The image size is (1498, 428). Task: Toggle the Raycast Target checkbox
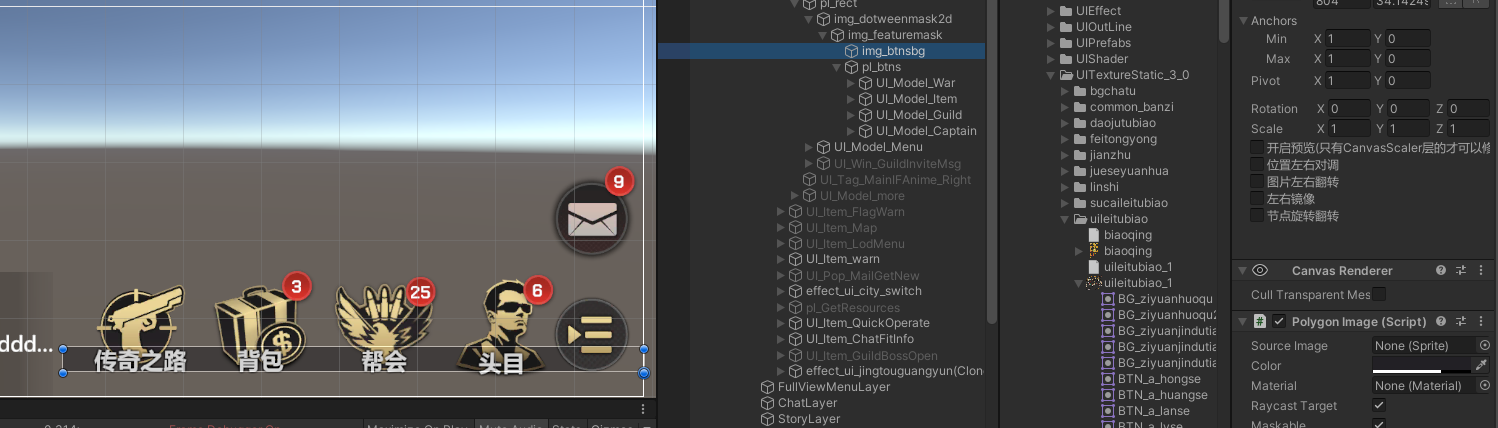[x=1379, y=406]
